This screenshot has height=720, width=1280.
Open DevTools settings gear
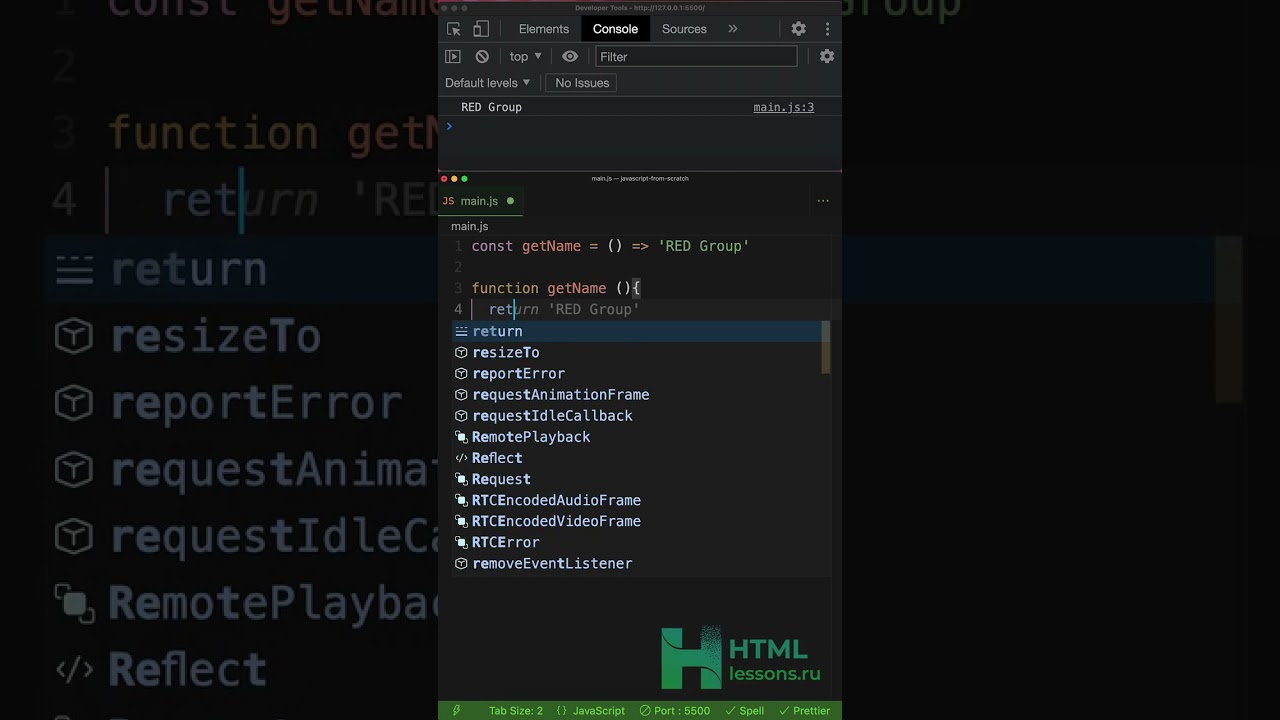799,29
